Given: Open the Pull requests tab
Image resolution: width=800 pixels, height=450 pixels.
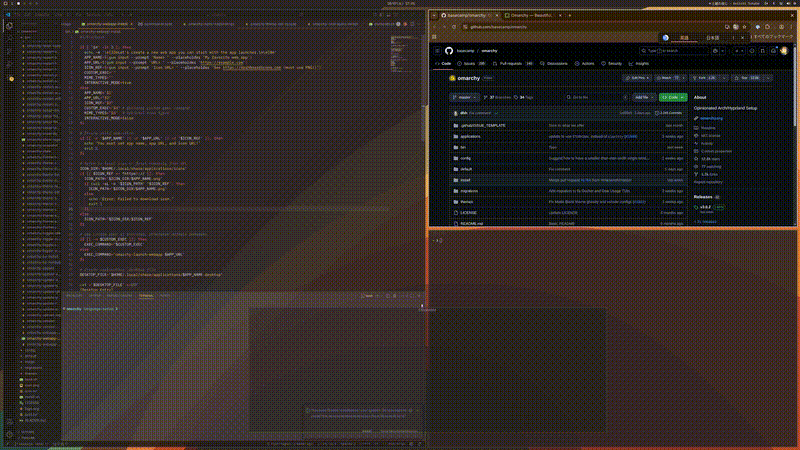Looking at the screenshot, I should point(513,64).
